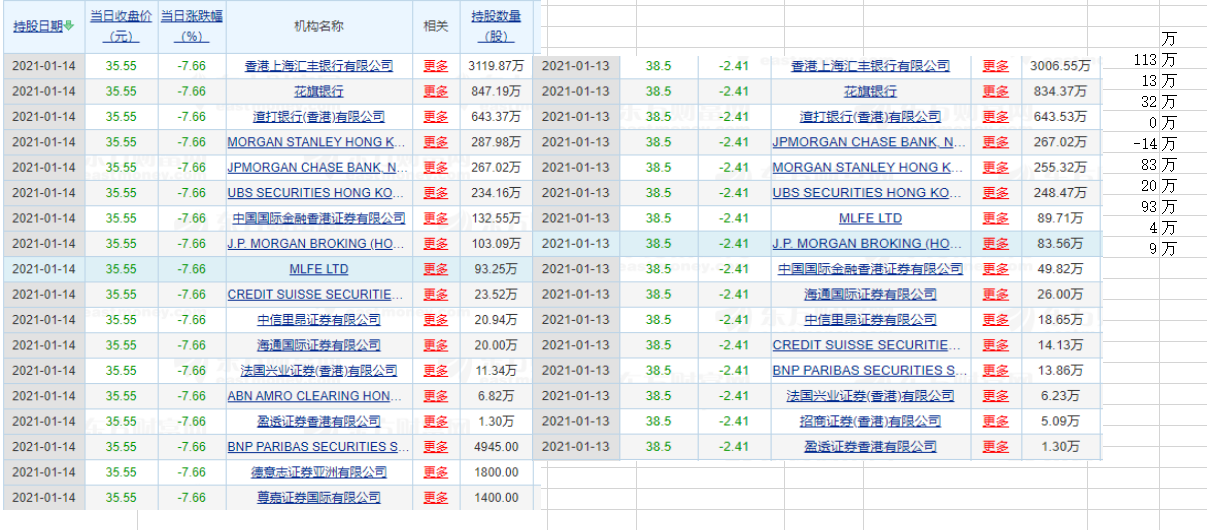Click the 持股数量(股) column header

498,27
